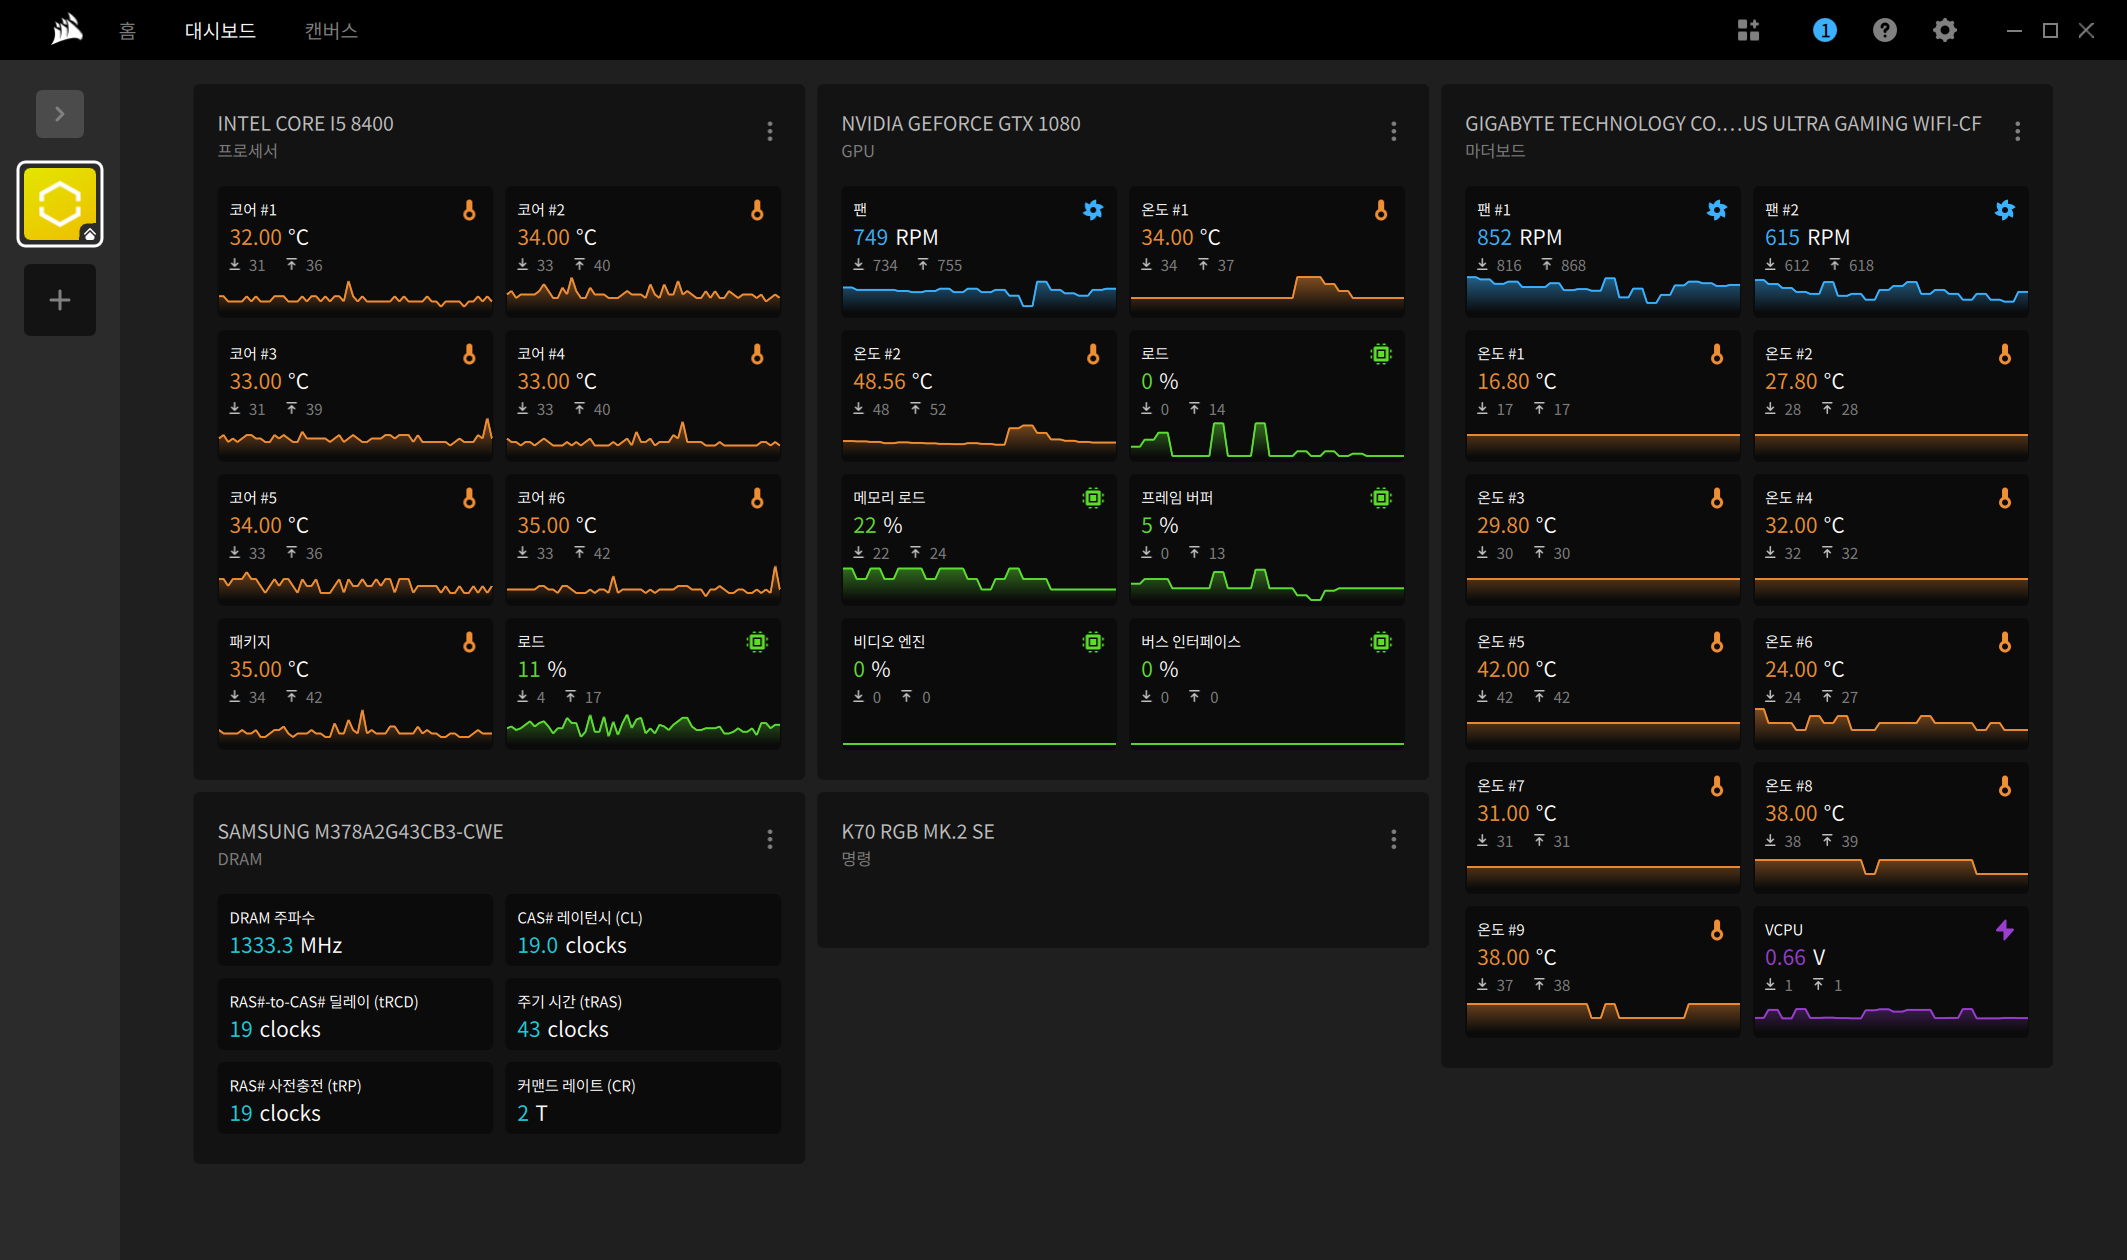Viewport: 2127px width, 1260px height.
Task: Select the motherboard 팬 #2 615 RPM reading
Action: 1807,237
